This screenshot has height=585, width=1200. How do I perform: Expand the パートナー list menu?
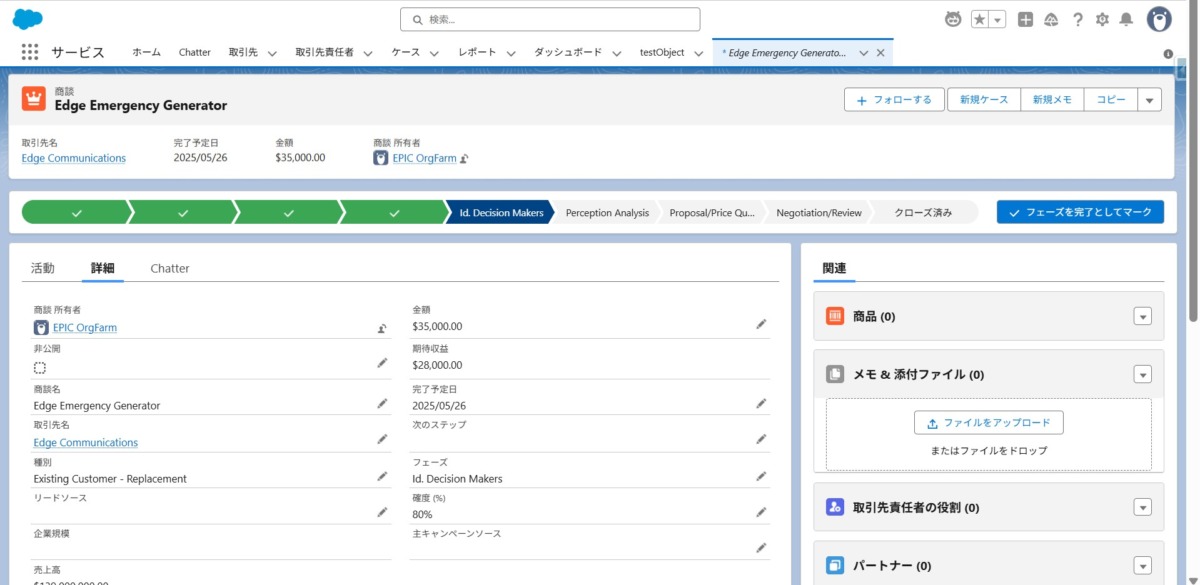tap(1142, 565)
